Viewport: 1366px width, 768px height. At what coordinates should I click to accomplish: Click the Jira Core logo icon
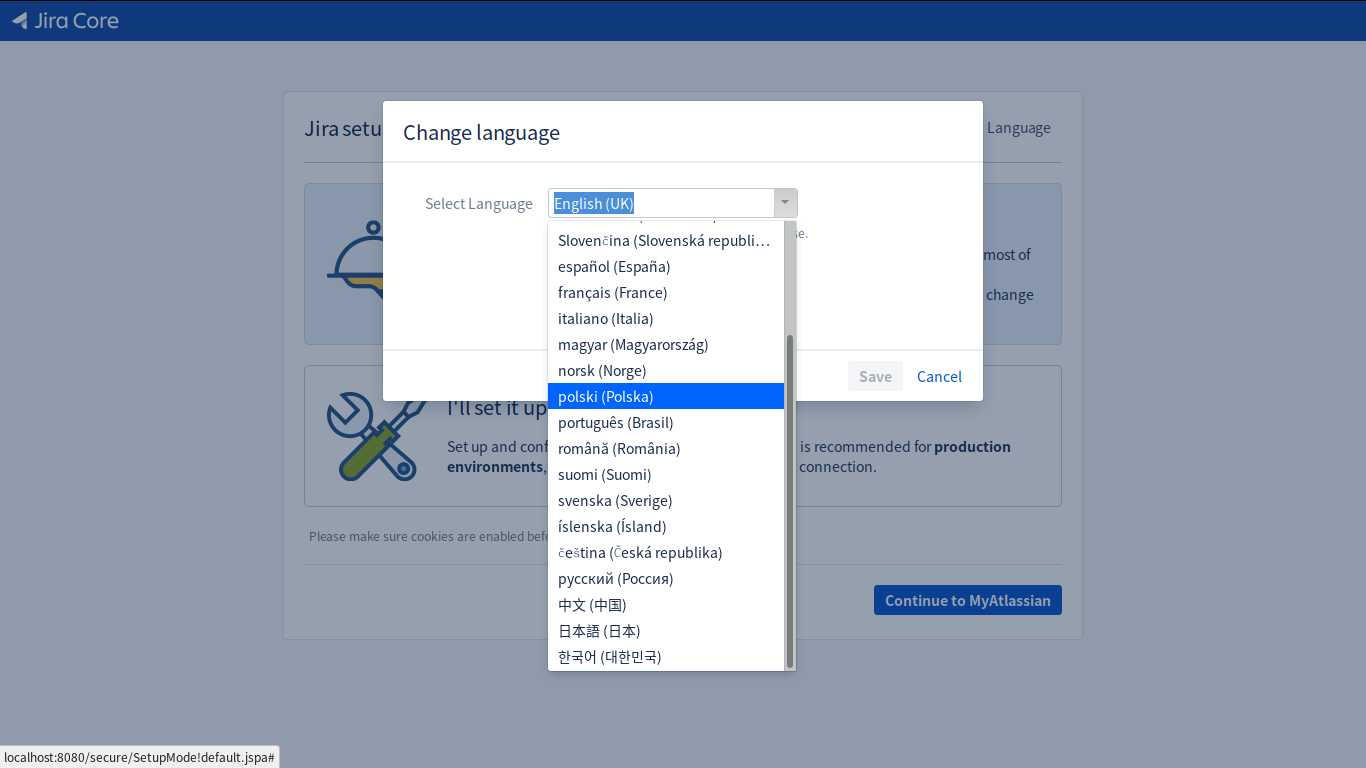tap(20, 20)
